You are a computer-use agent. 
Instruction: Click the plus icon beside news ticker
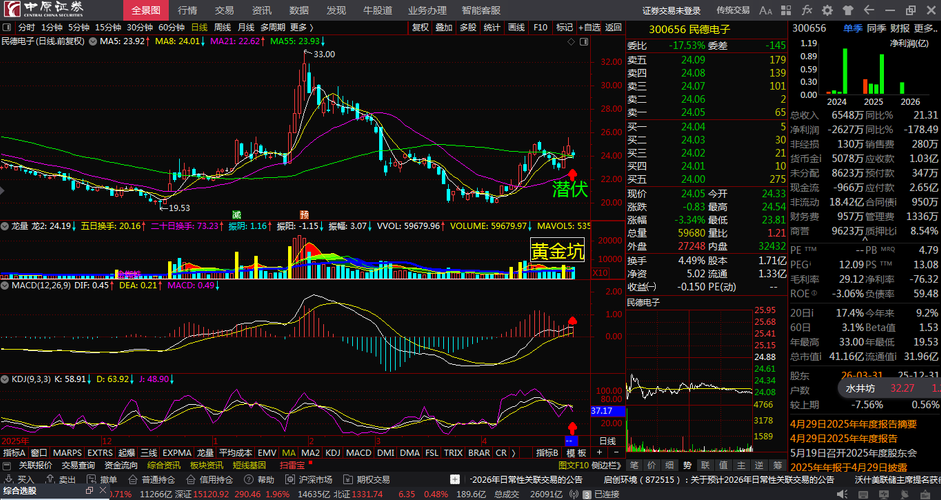455,480
